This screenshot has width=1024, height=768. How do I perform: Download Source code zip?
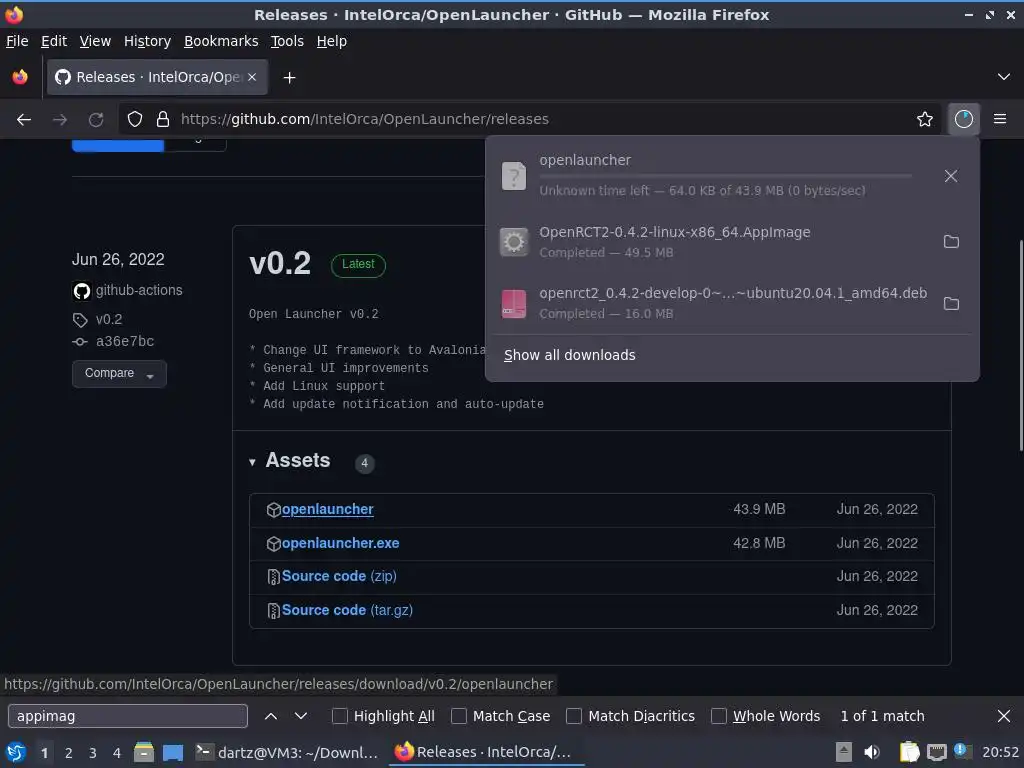[339, 576]
